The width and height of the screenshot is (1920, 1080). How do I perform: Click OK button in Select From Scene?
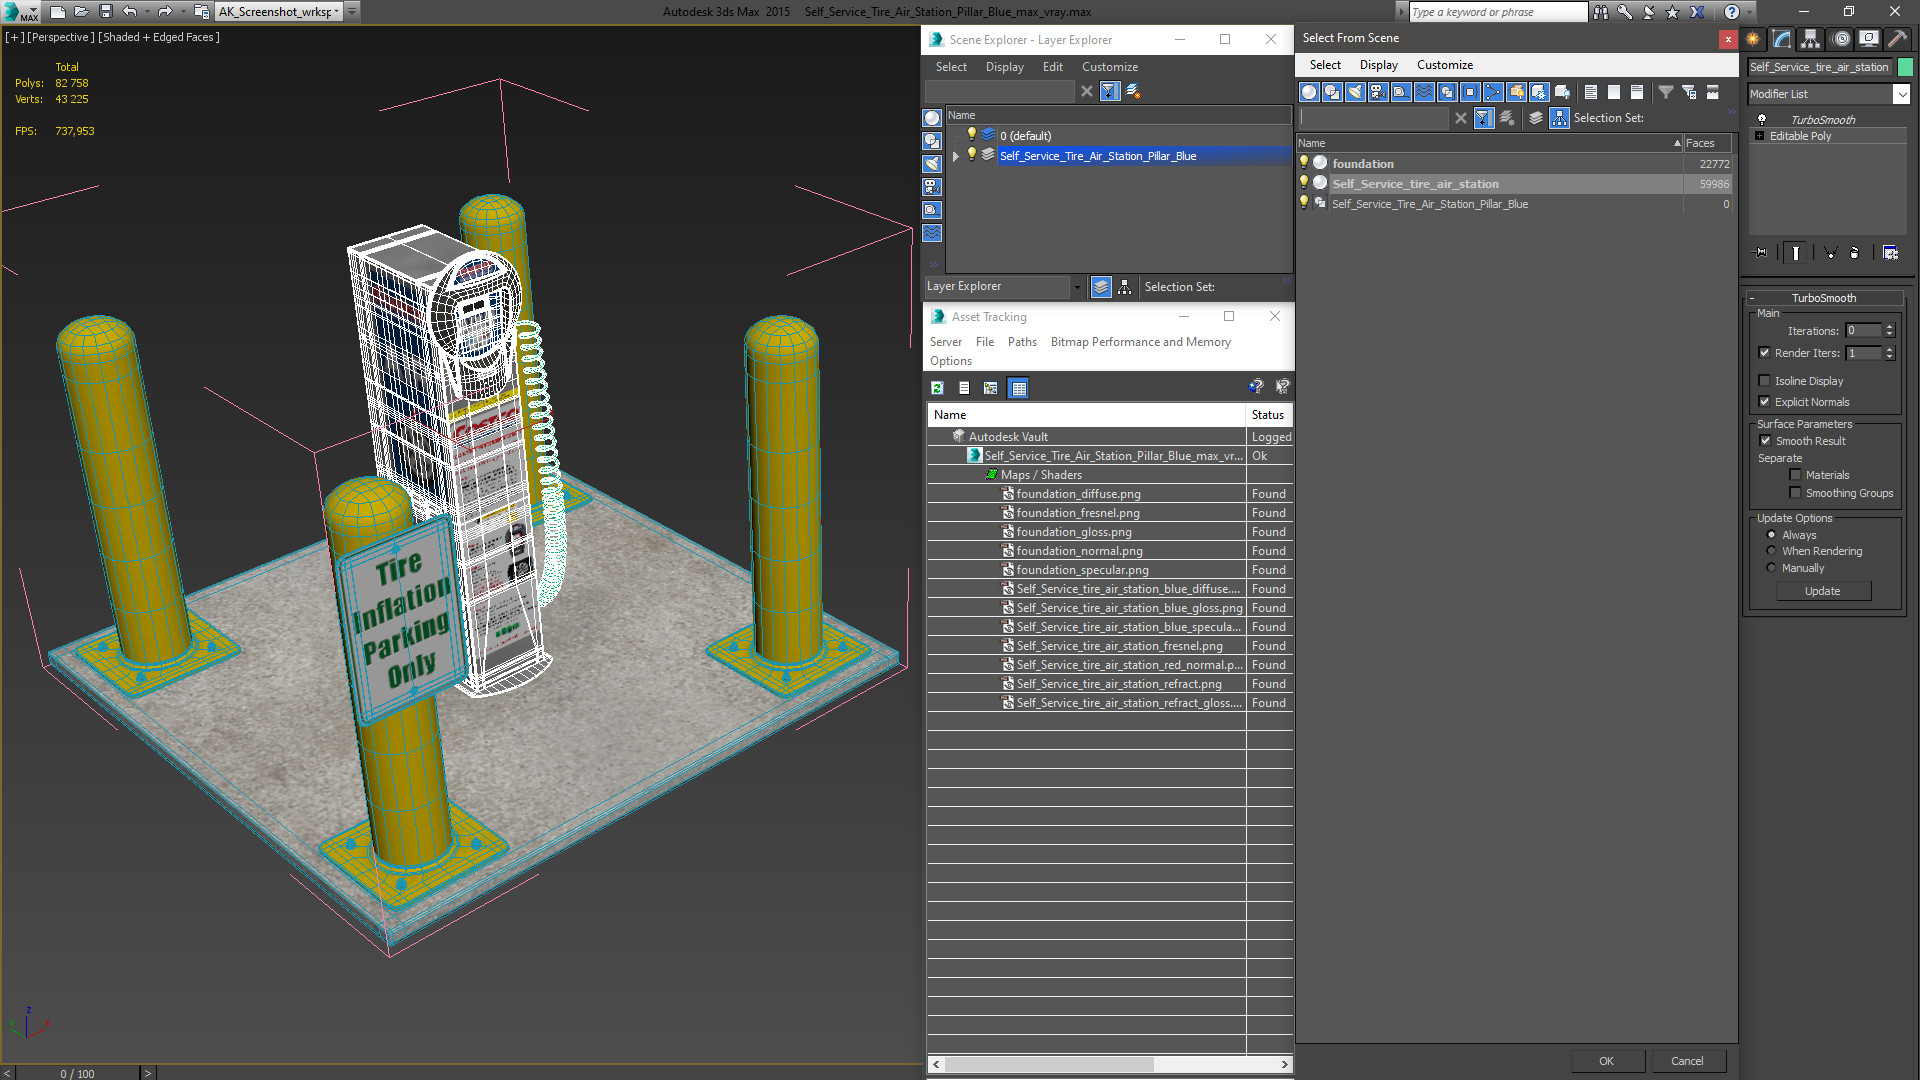(1606, 1061)
